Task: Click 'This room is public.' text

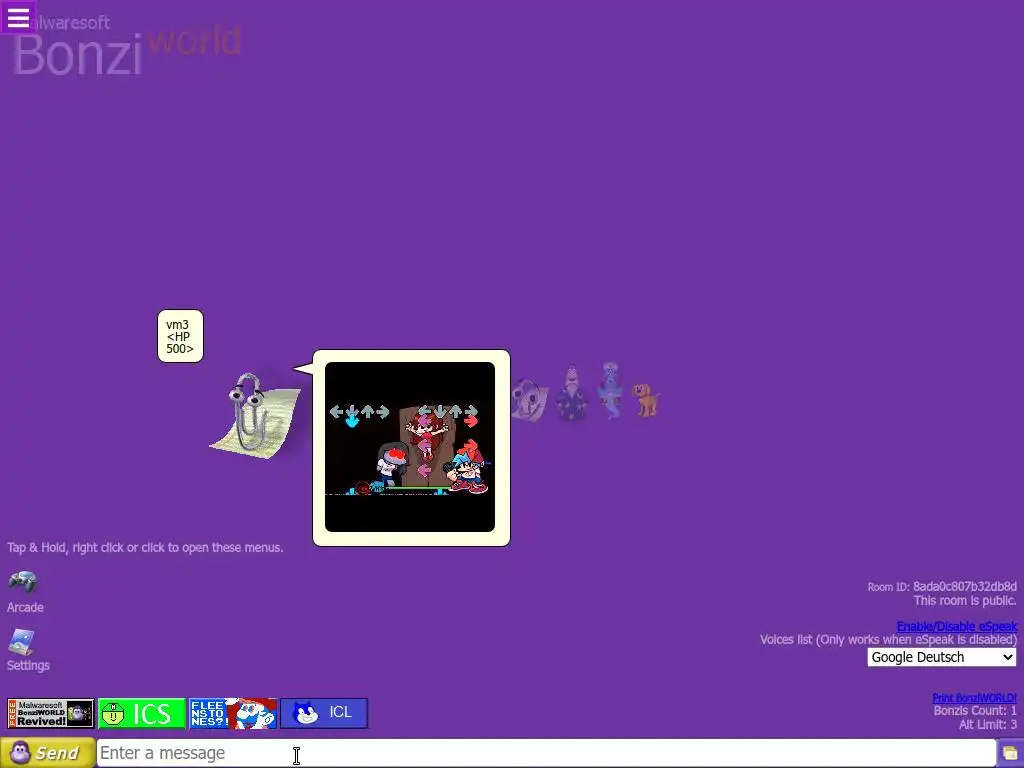Action: (965, 601)
